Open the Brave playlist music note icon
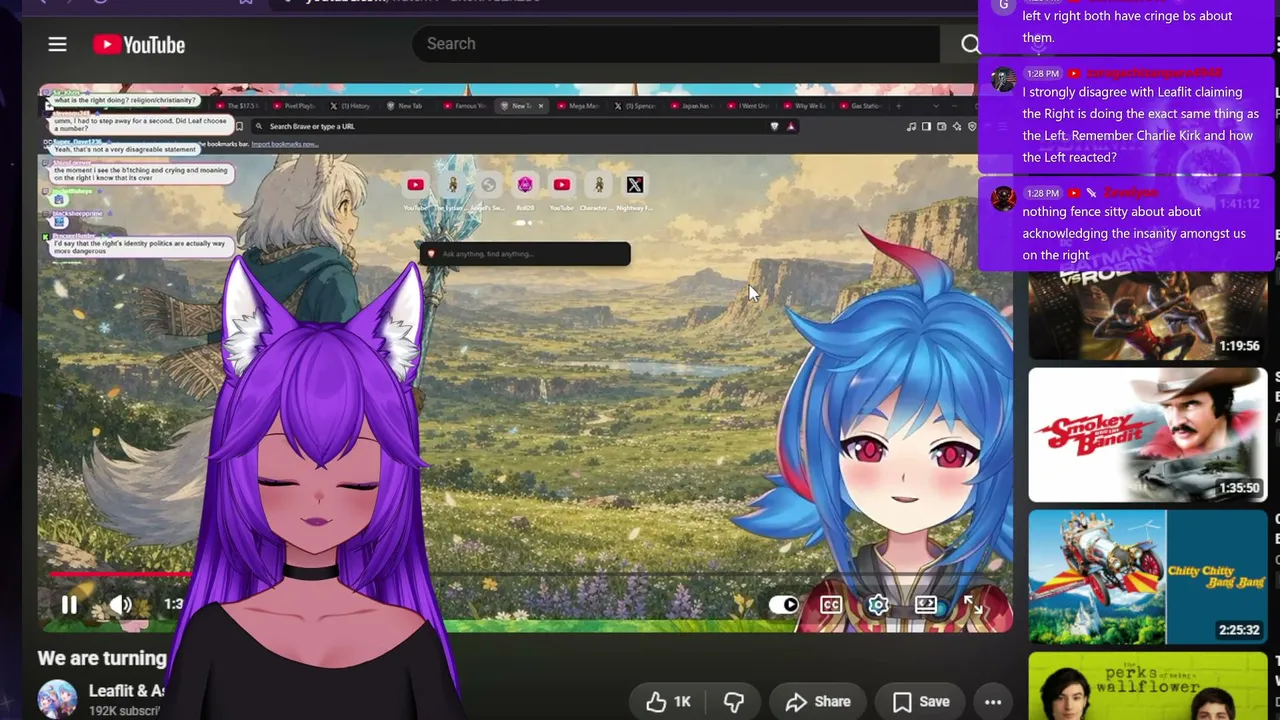 (911, 126)
